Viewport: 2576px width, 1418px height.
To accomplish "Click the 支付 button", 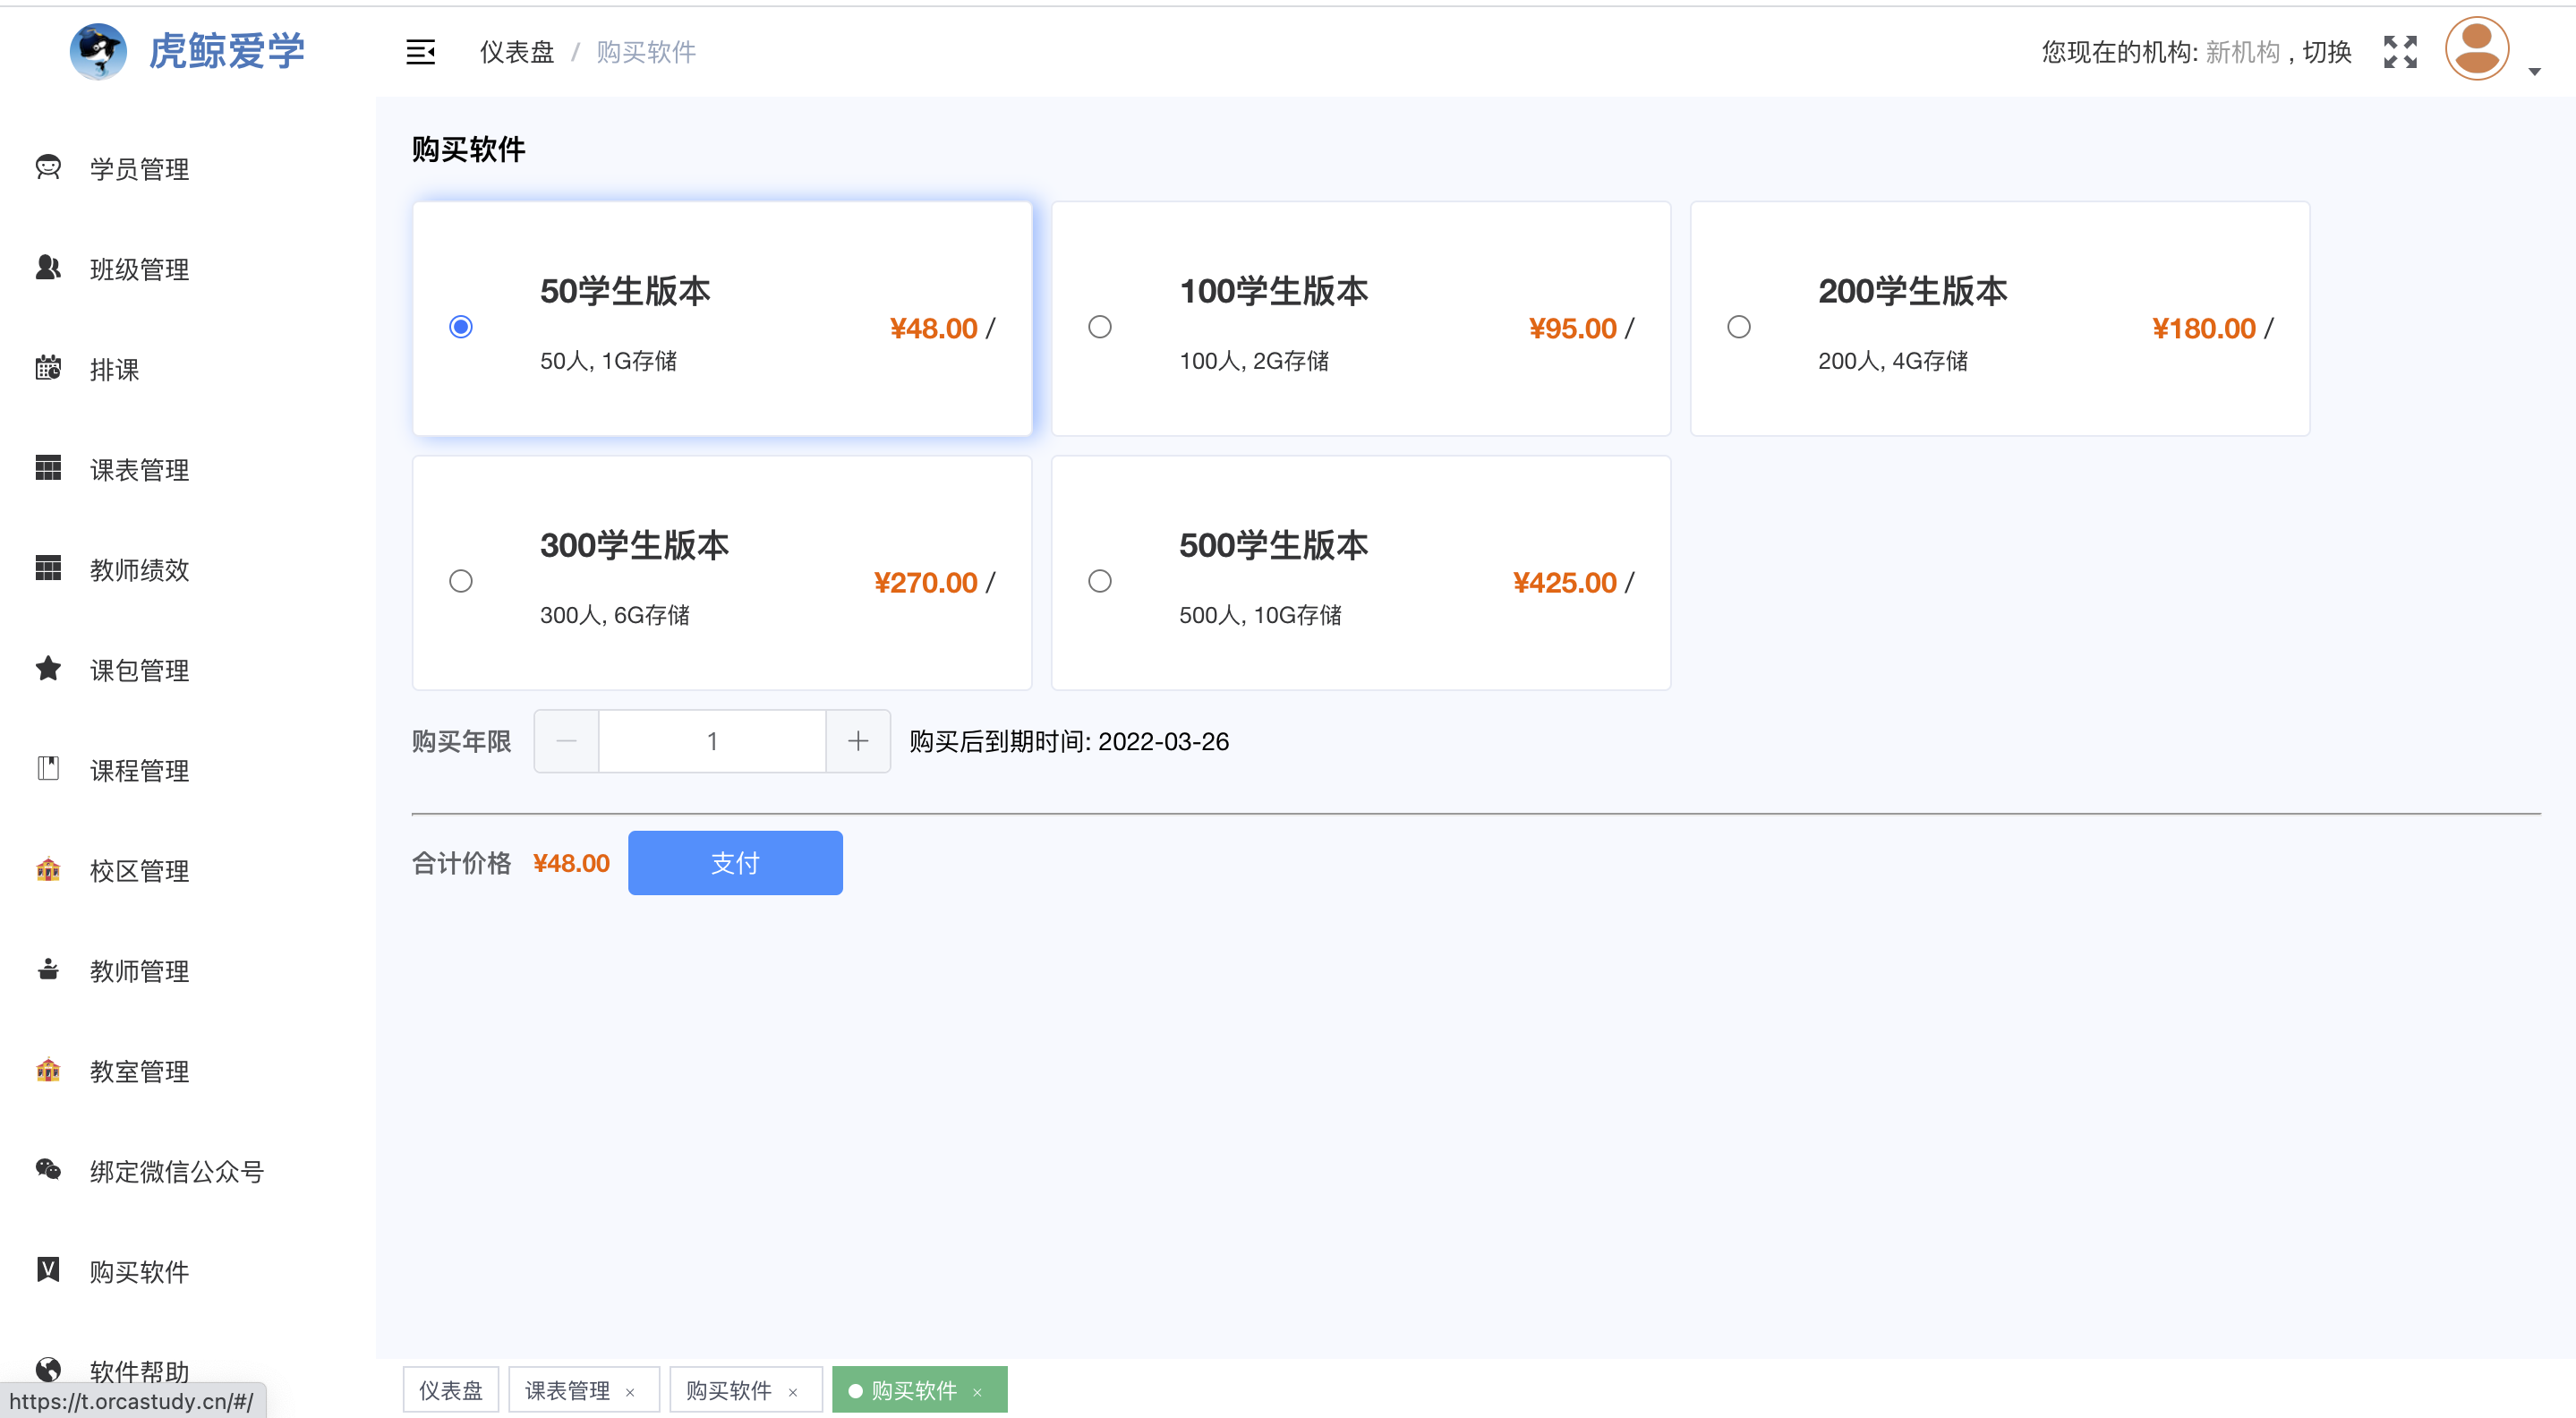I will click(735, 863).
